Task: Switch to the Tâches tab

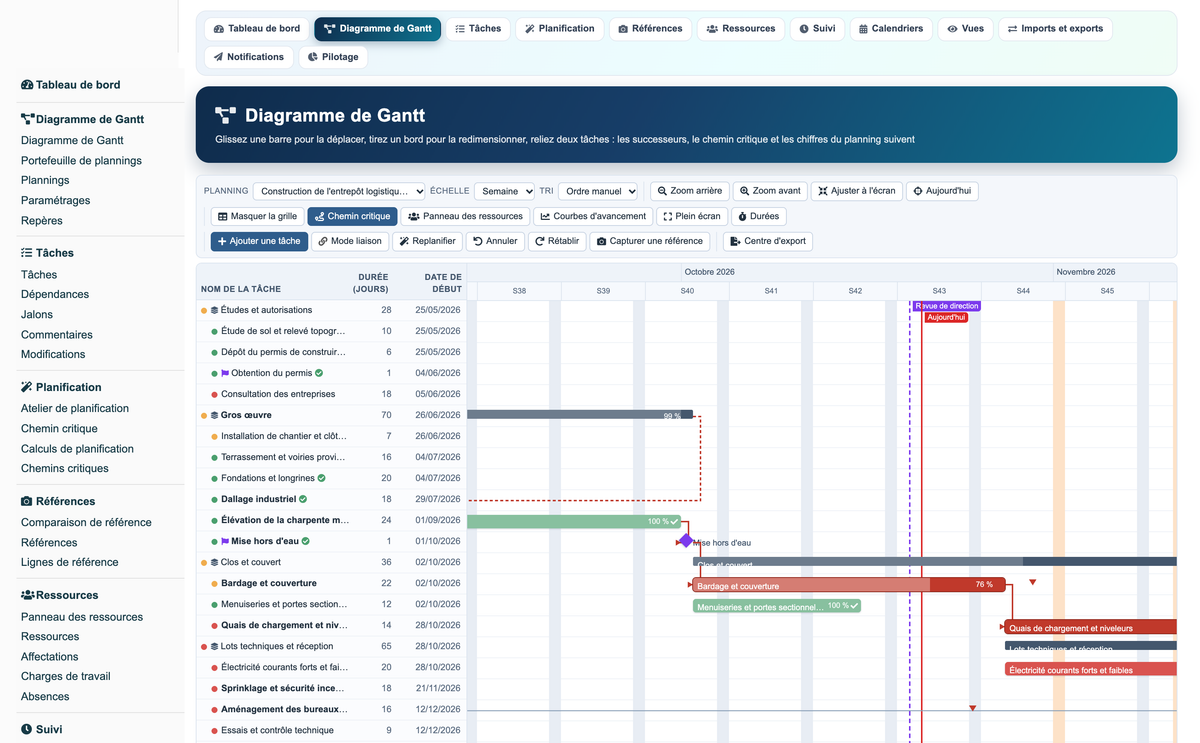Action: 478,29
